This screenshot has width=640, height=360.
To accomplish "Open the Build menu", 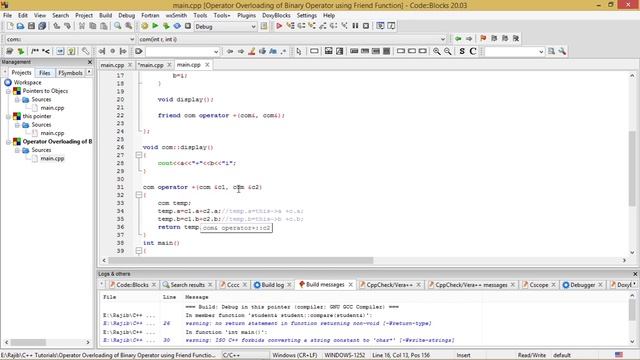I will pyautogui.click(x=105, y=15).
